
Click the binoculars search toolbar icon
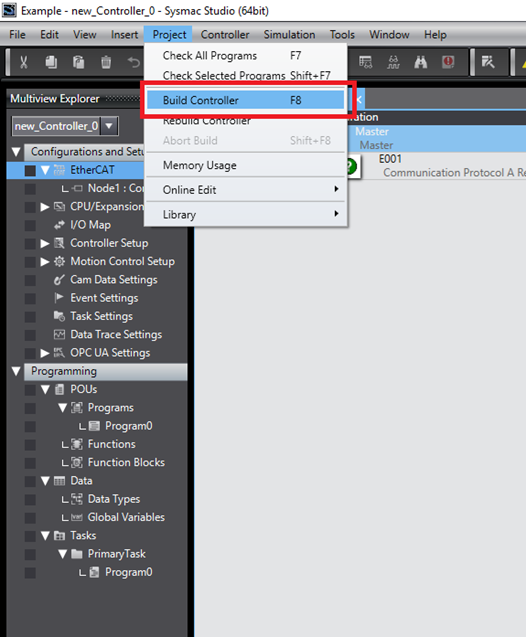(x=420, y=62)
